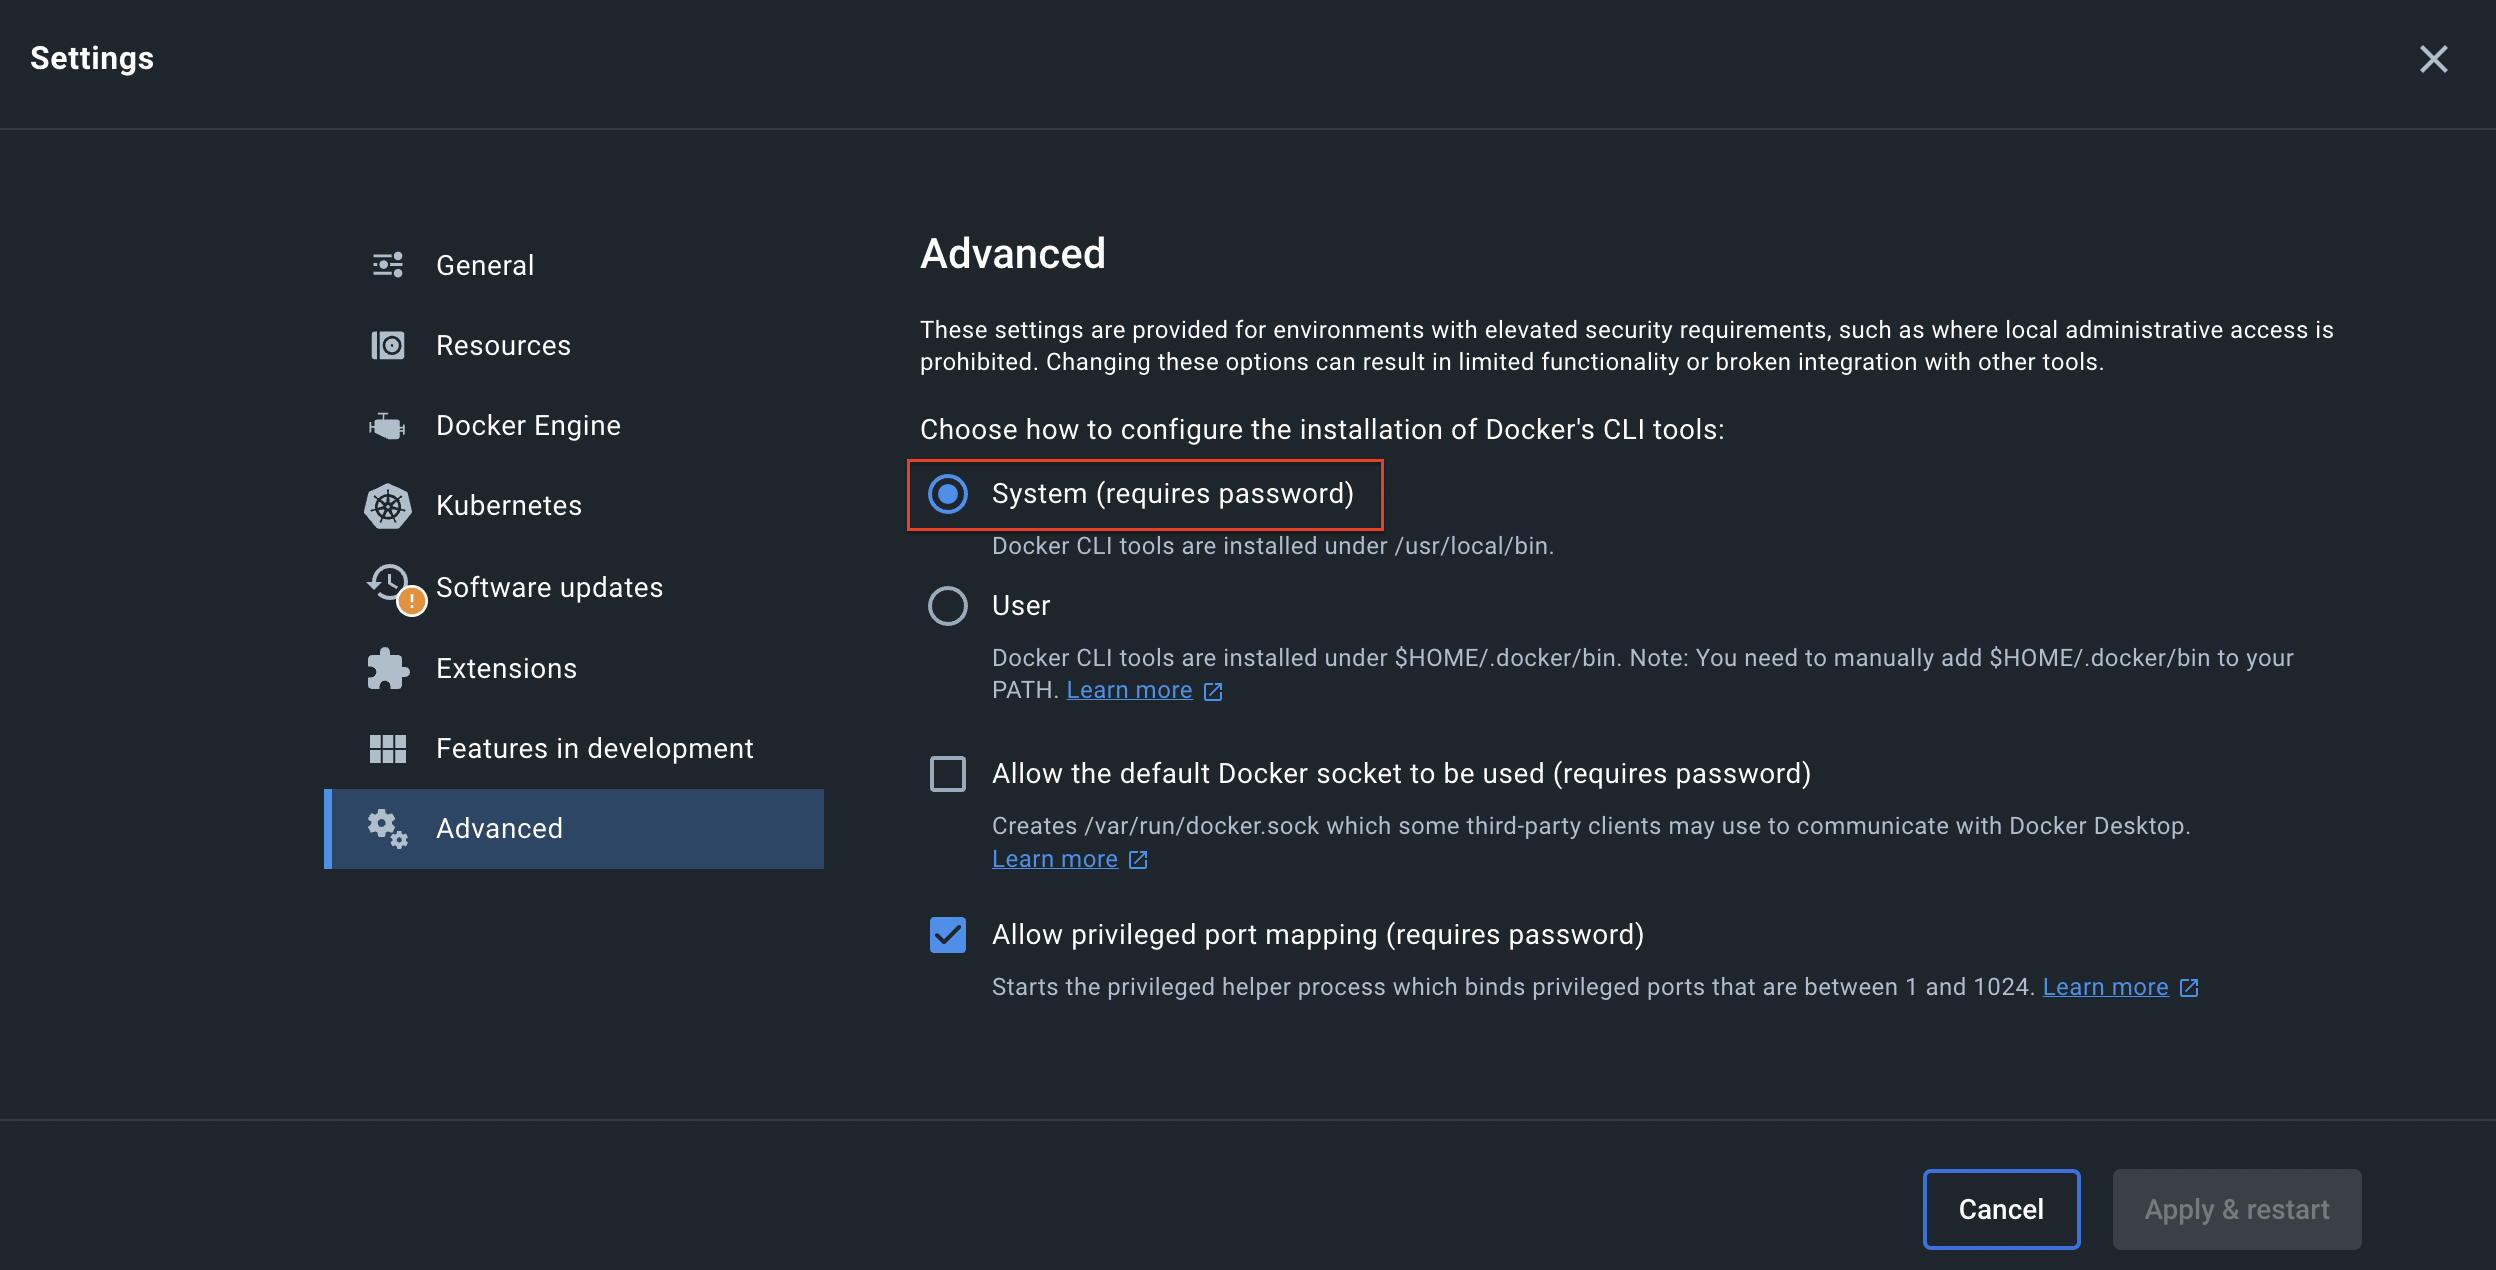The height and width of the screenshot is (1270, 2496).
Task: Click the Advanced gears icon
Action: pos(388,829)
